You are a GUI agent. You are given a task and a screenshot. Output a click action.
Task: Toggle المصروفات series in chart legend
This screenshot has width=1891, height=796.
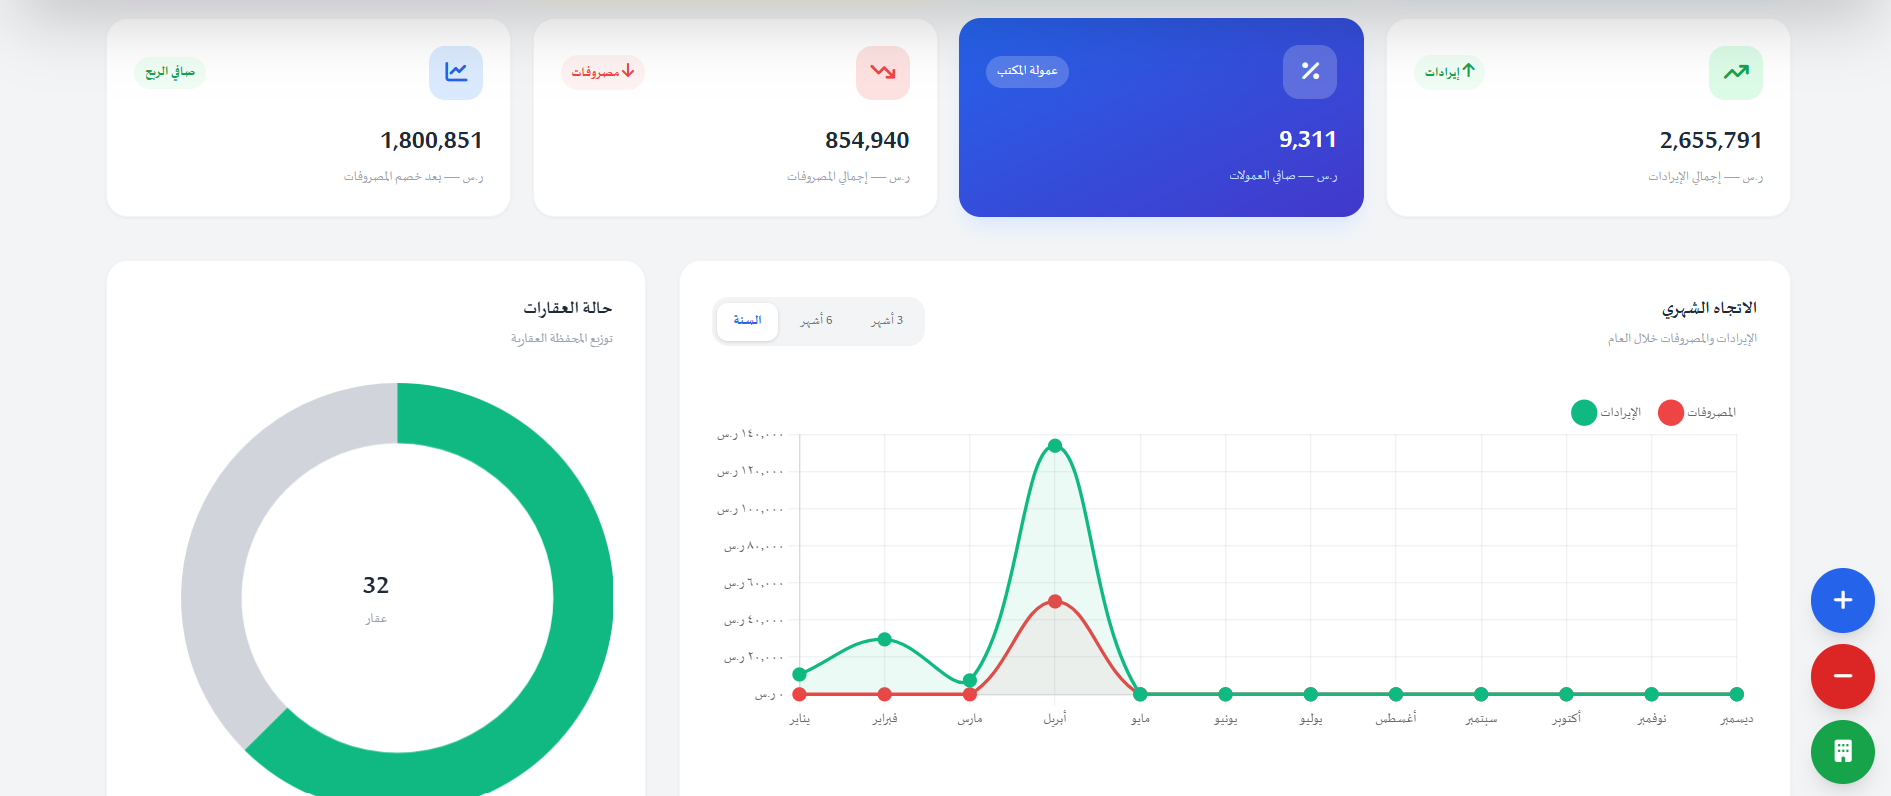(1697, 412)
